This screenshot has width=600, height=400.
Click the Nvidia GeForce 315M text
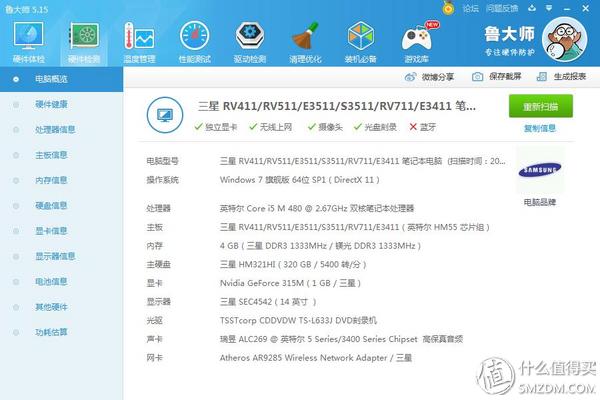(290, 283)
